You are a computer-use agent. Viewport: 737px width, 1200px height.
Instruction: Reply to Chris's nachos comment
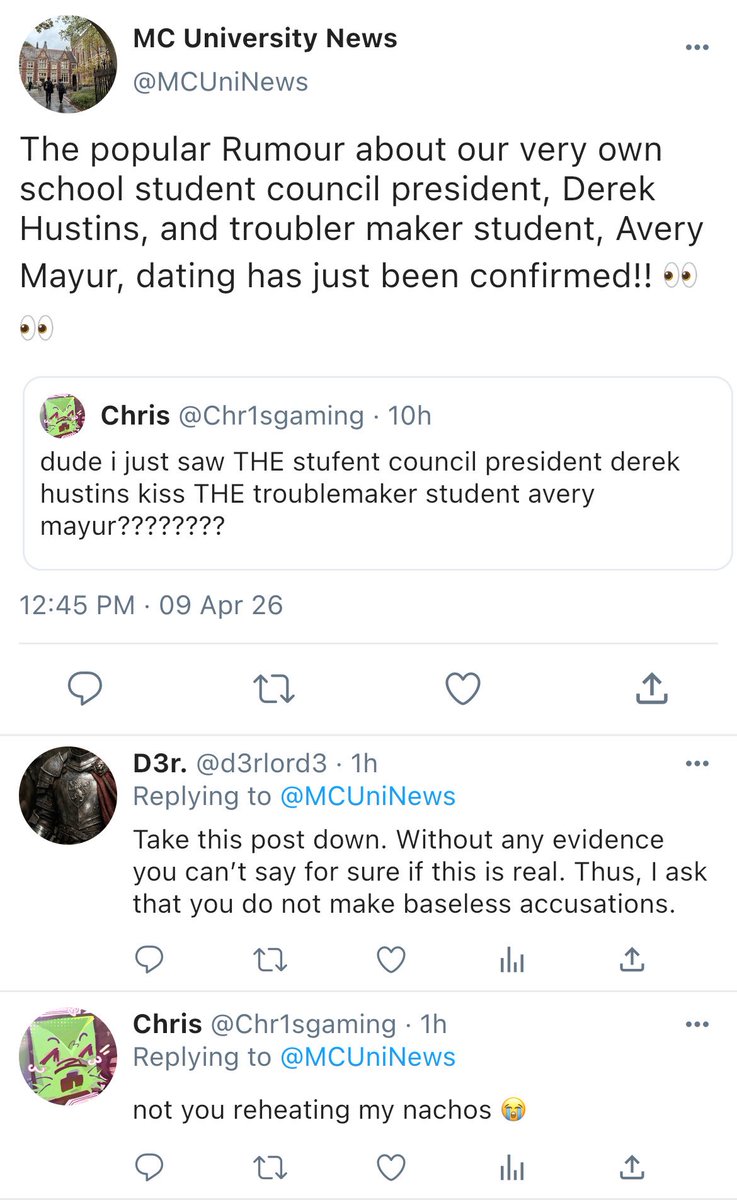pos(149,1166)
